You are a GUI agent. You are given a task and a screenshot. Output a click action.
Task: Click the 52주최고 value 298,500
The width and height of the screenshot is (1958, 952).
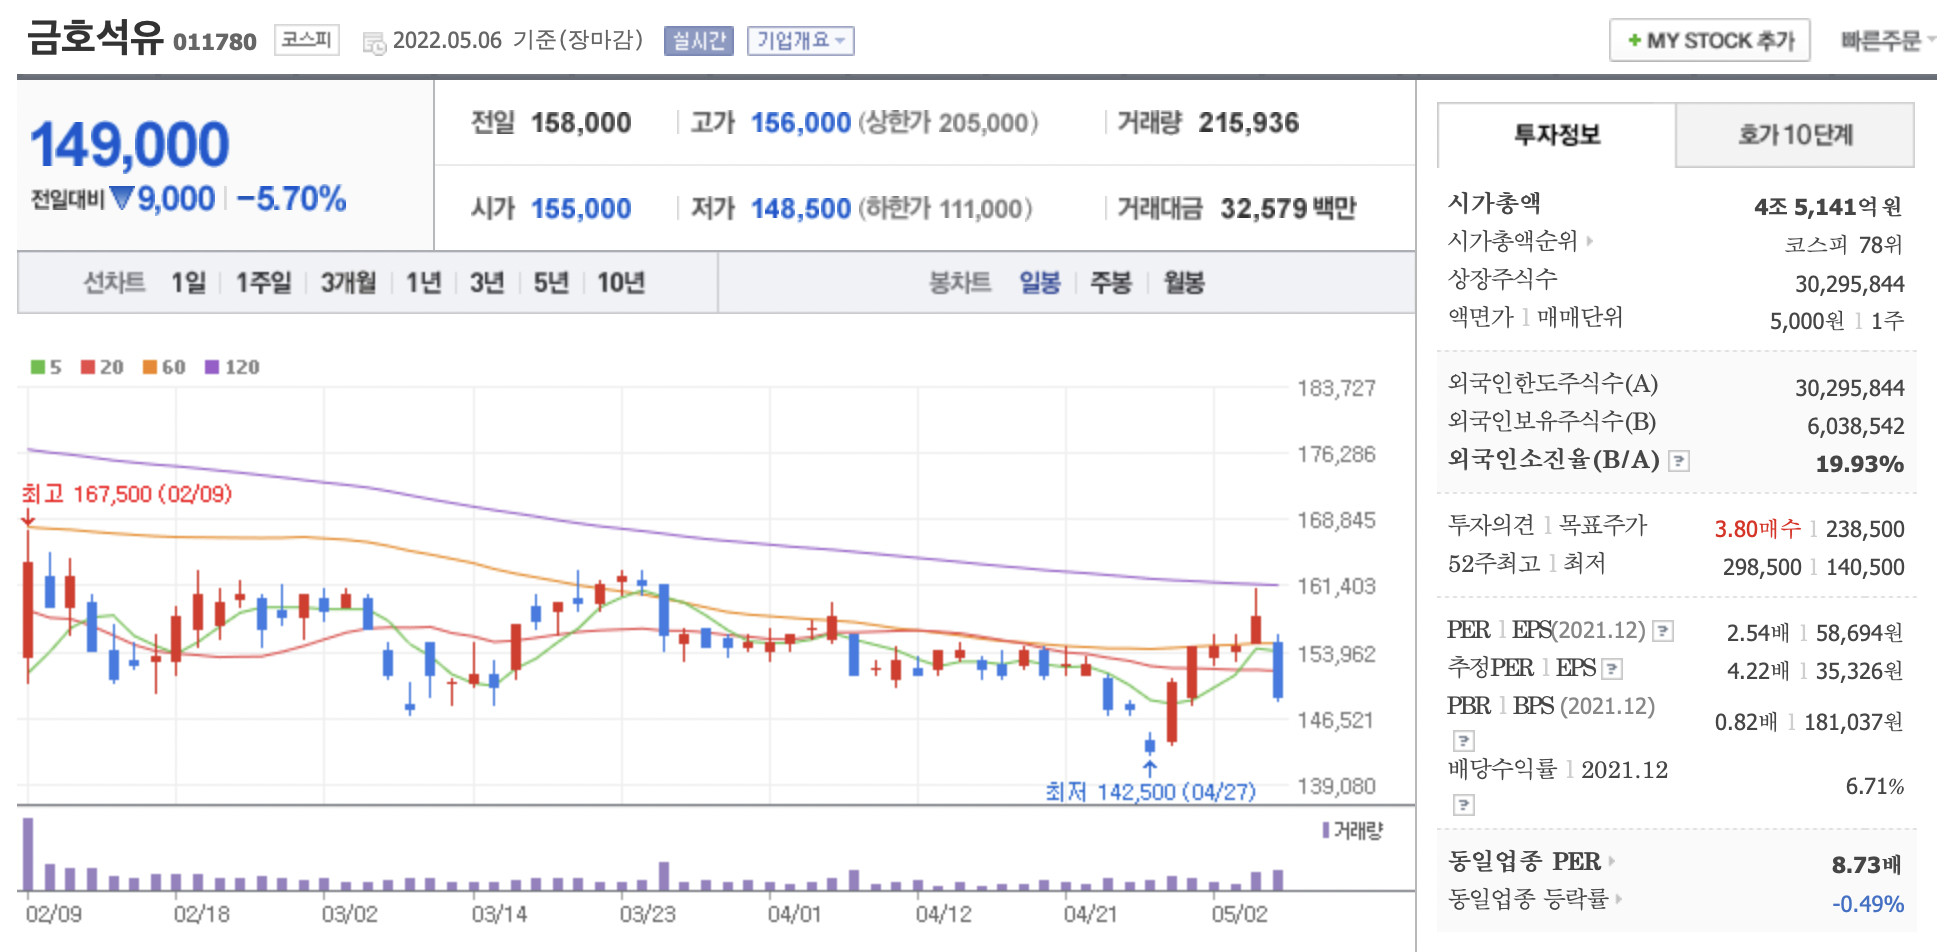(1762, 567)
